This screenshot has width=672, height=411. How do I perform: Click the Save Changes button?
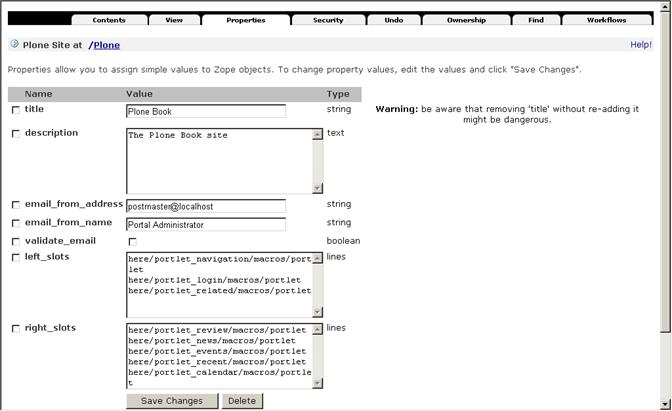(x=172, y=401)
